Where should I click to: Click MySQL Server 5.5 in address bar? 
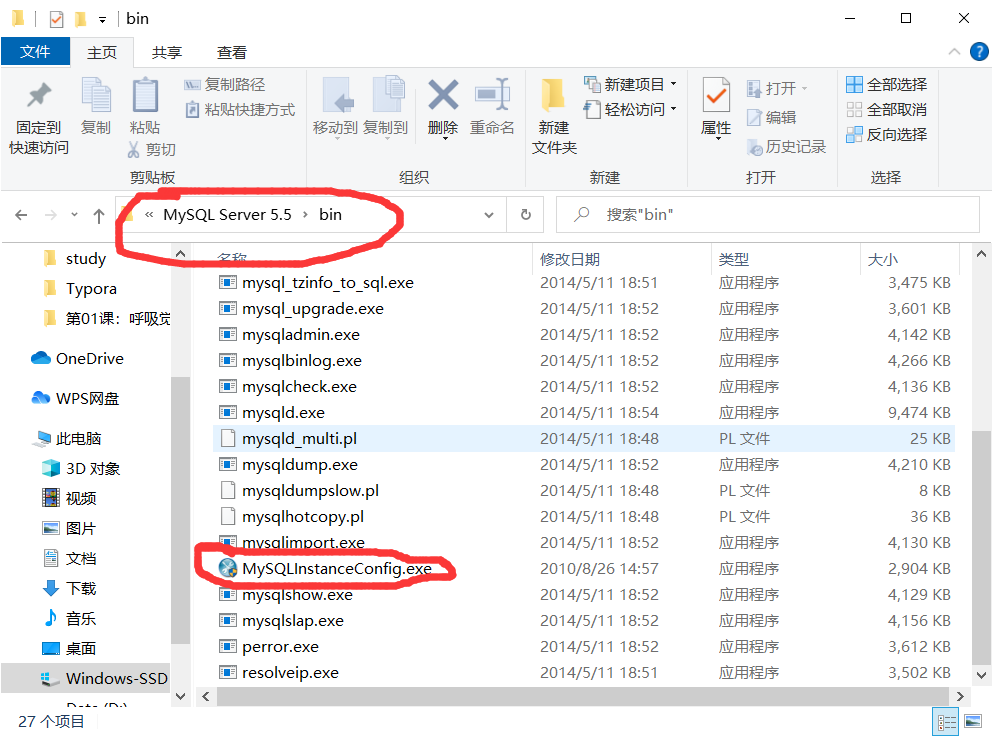pyautogui.click(x=227, y=215)
